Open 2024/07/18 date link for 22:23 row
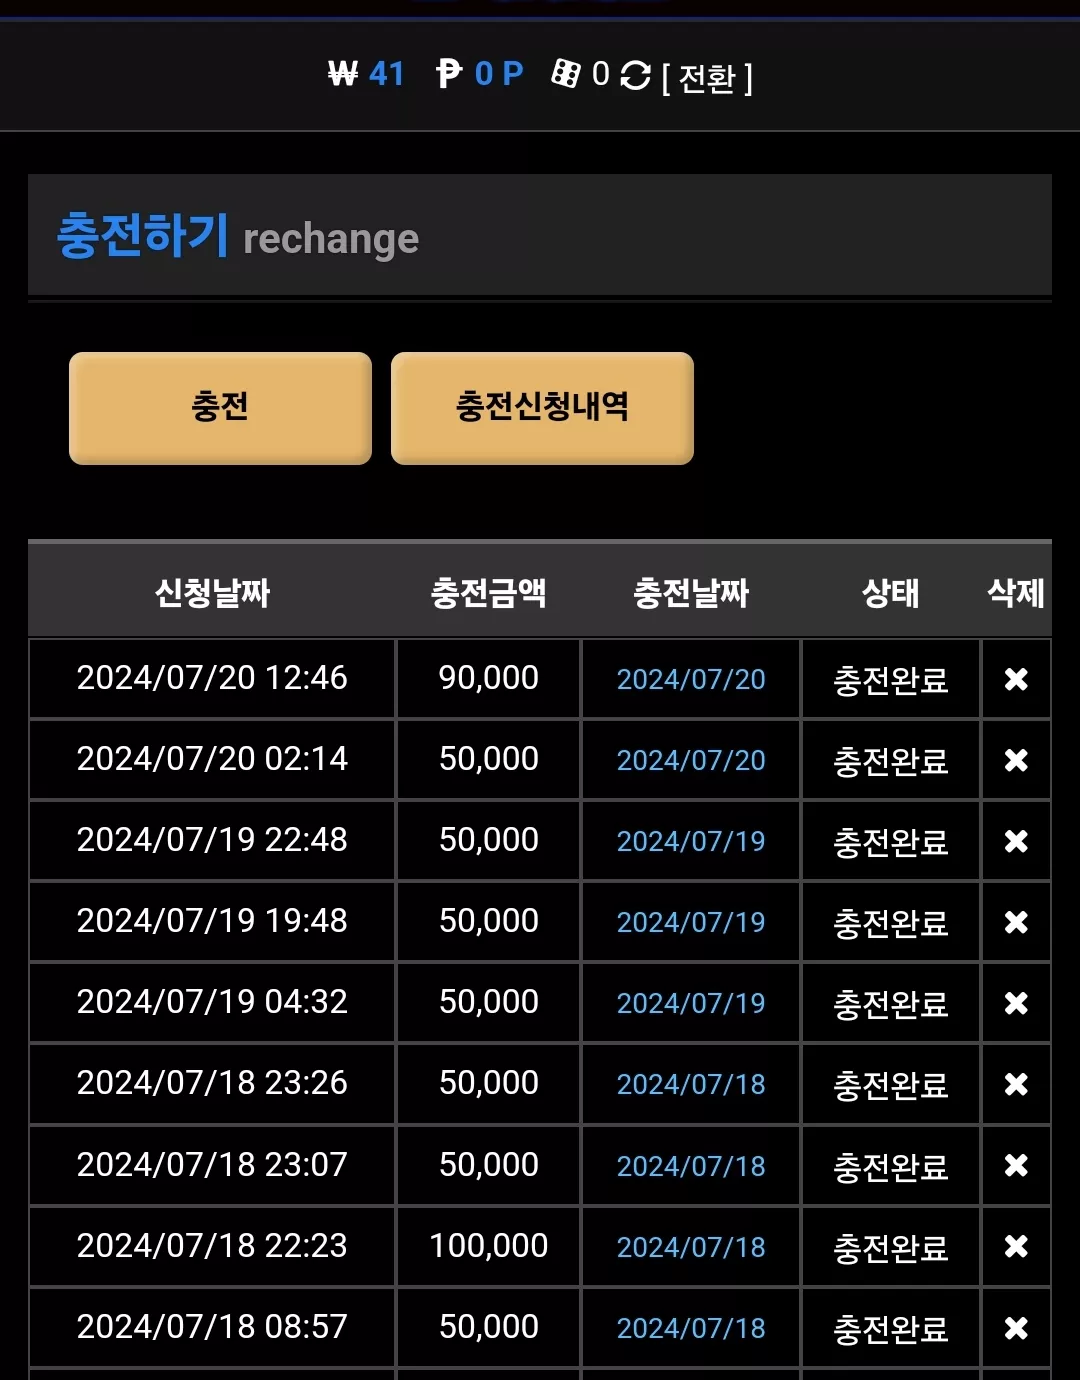The width and height of the screenshot is (1080, 1380). (691, 1247)
